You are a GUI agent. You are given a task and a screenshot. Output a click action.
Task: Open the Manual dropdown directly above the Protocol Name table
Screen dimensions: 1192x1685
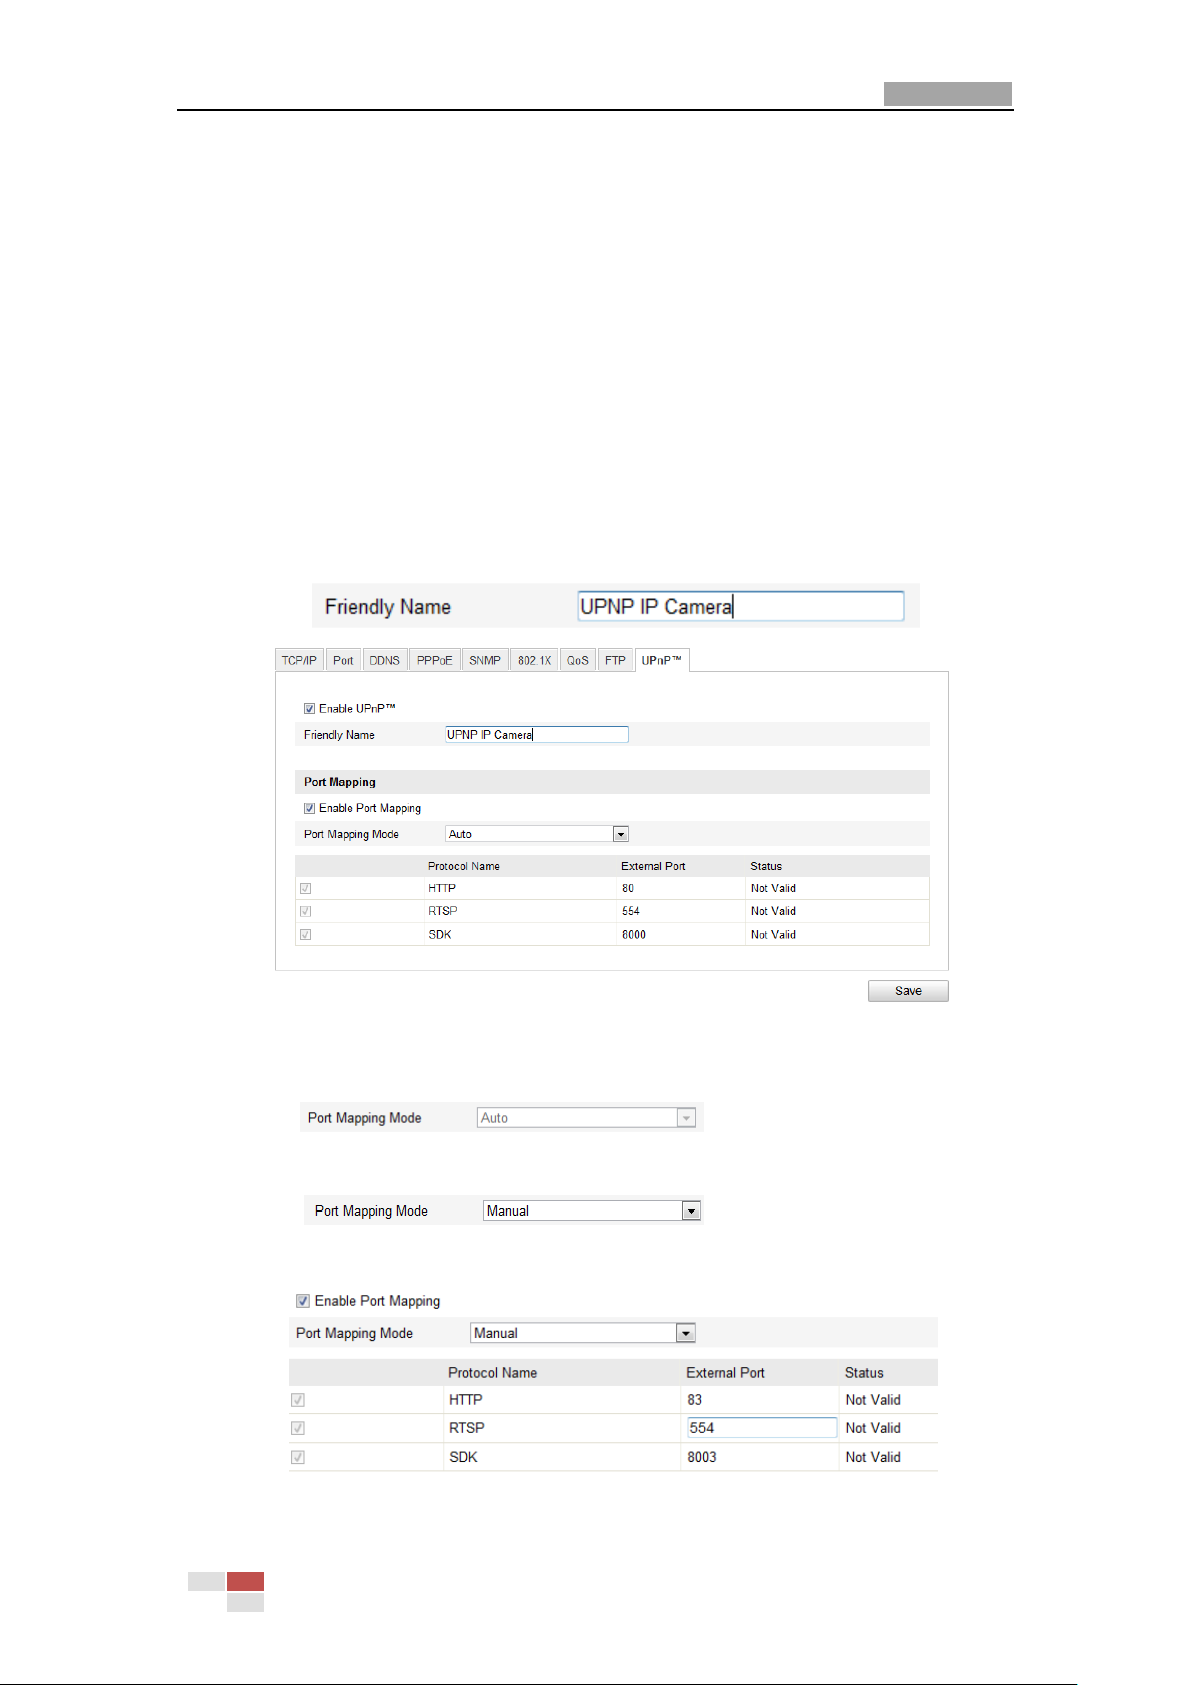tap(583, 1333)
